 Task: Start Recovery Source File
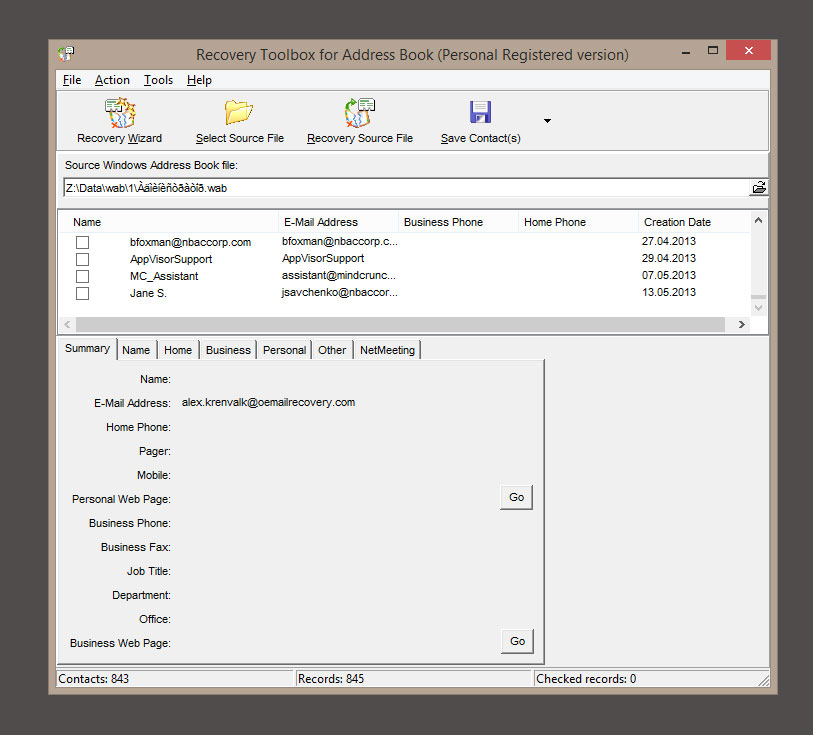pyautogui.click(x=359, y=121)
